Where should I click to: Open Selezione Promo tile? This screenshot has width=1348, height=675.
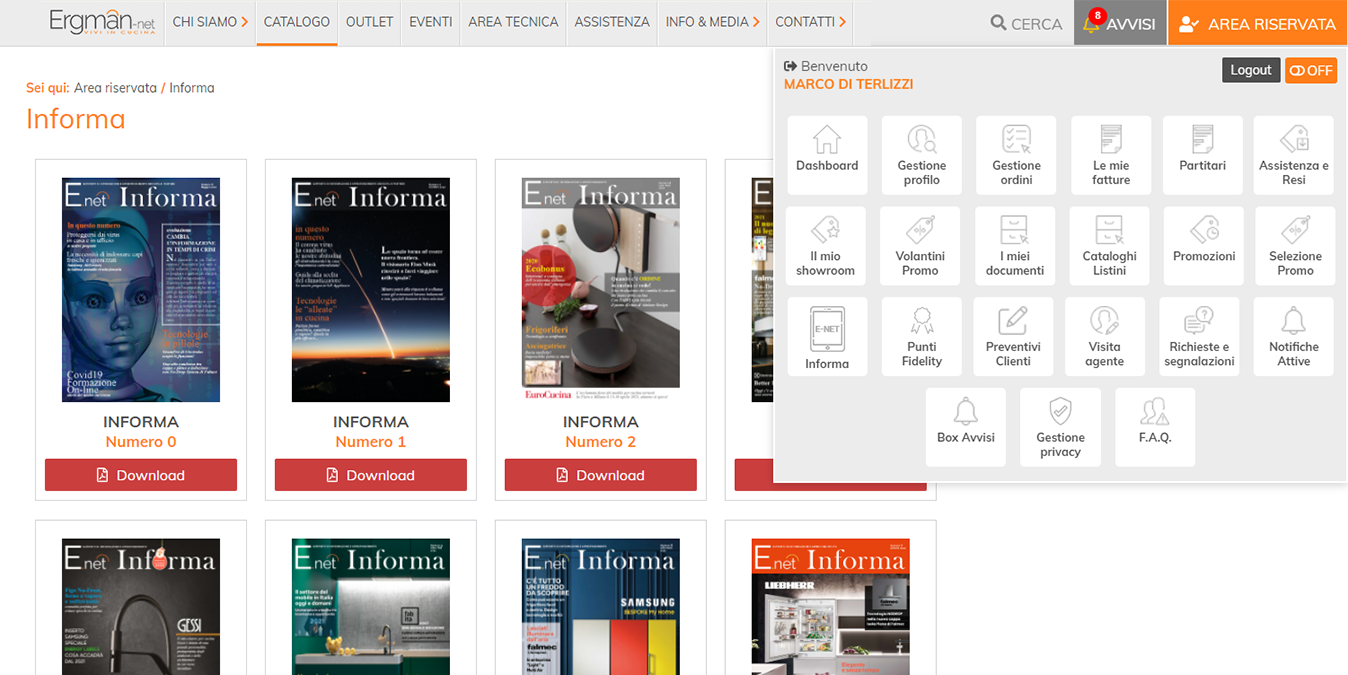[1295, 246]
